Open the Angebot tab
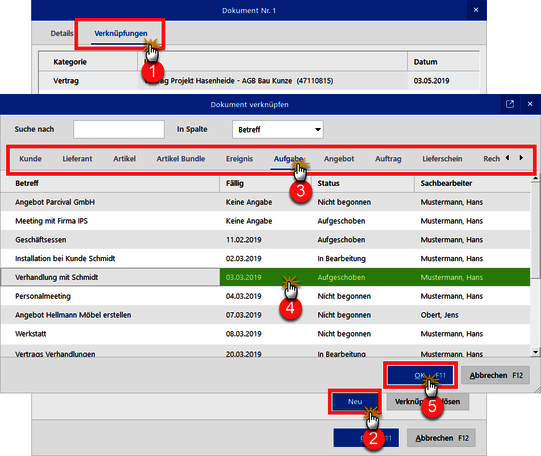 click(x=339, y=159)
